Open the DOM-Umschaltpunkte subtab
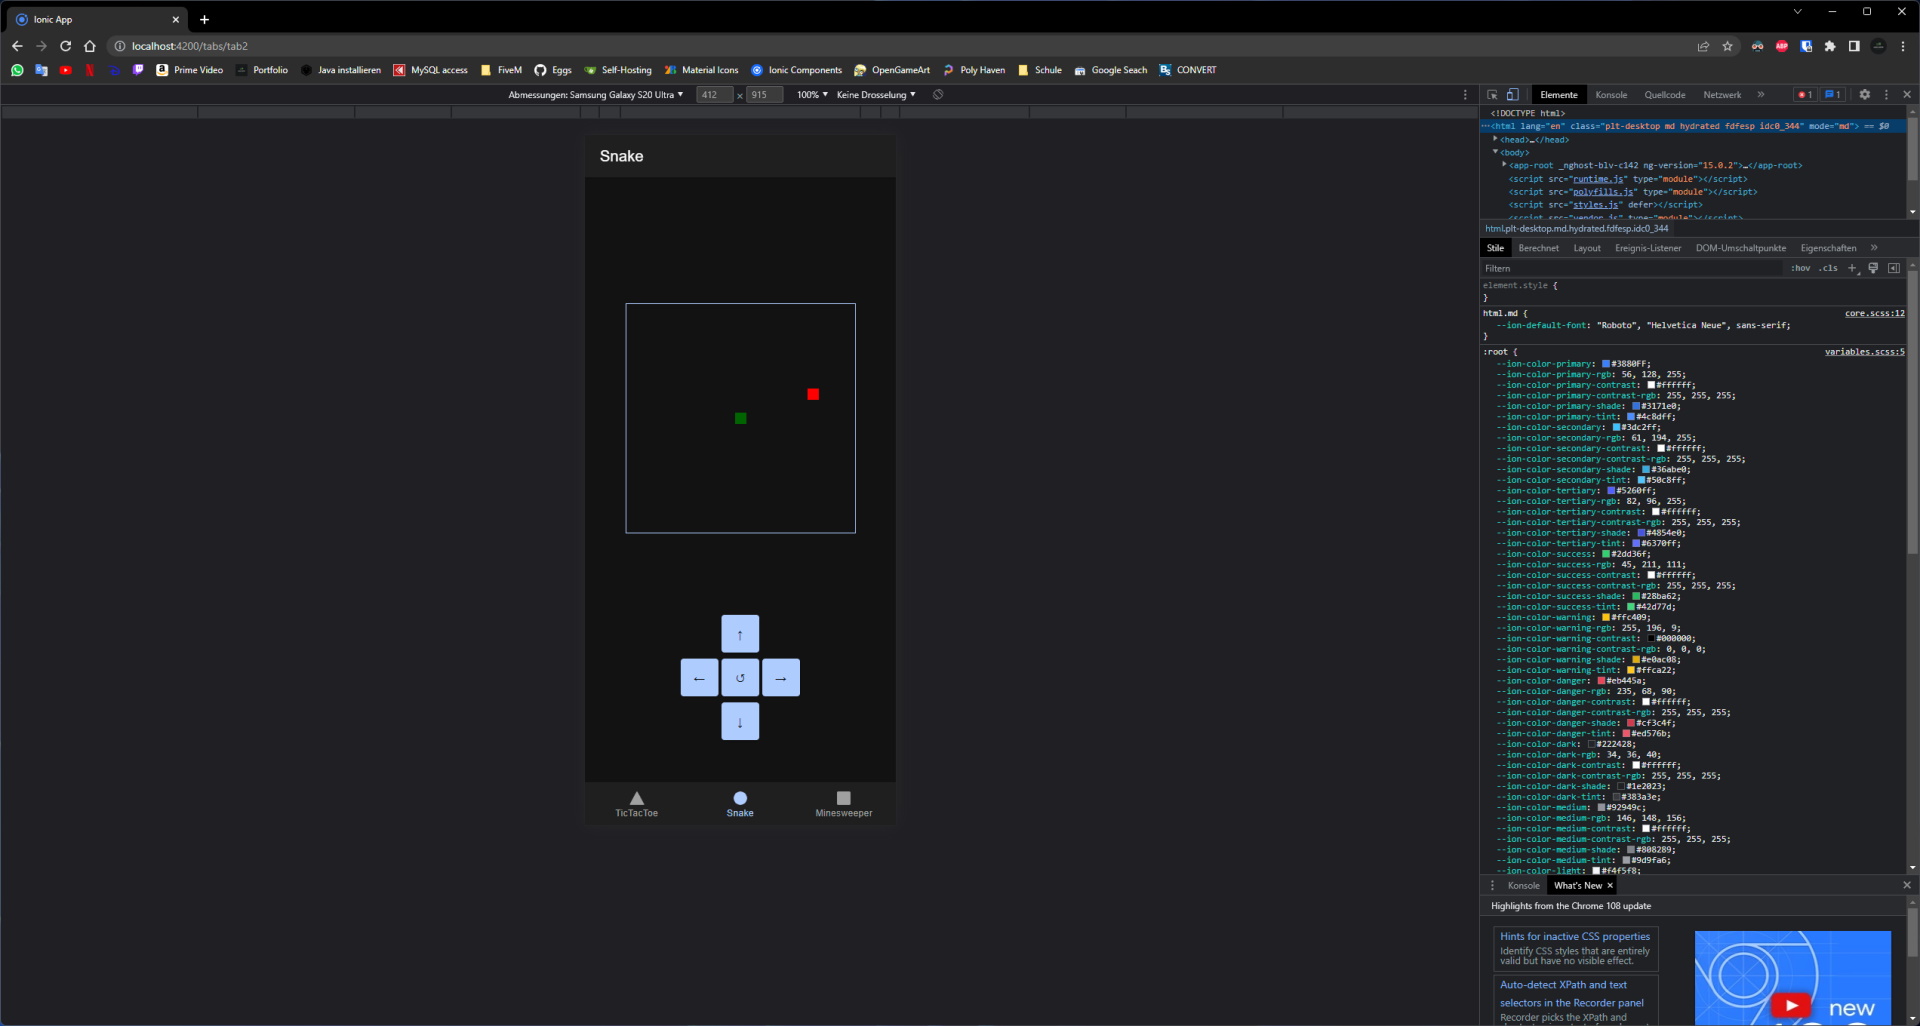This screenshot has width=1920, height=1026. point(1741,248)
